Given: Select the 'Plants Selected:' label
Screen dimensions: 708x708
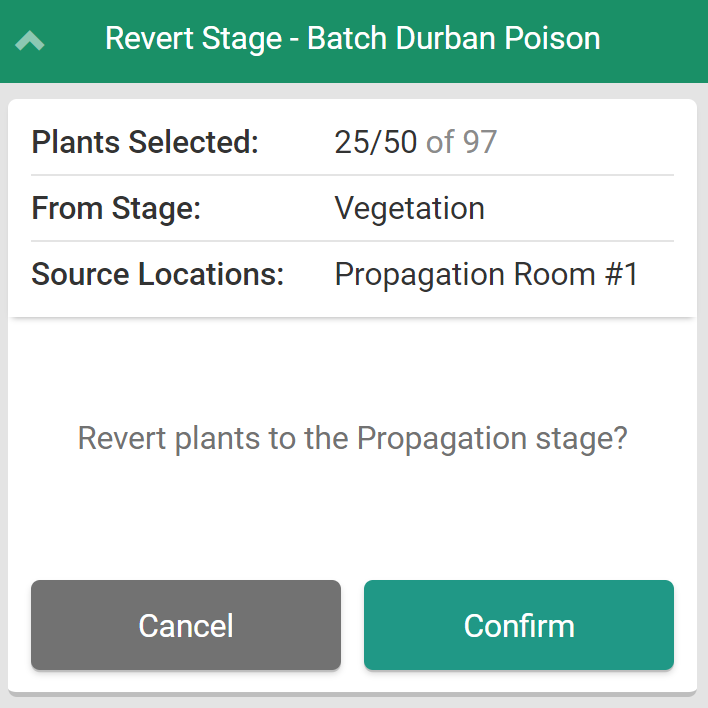Looking at the screenshot, I should pos(145,142).
